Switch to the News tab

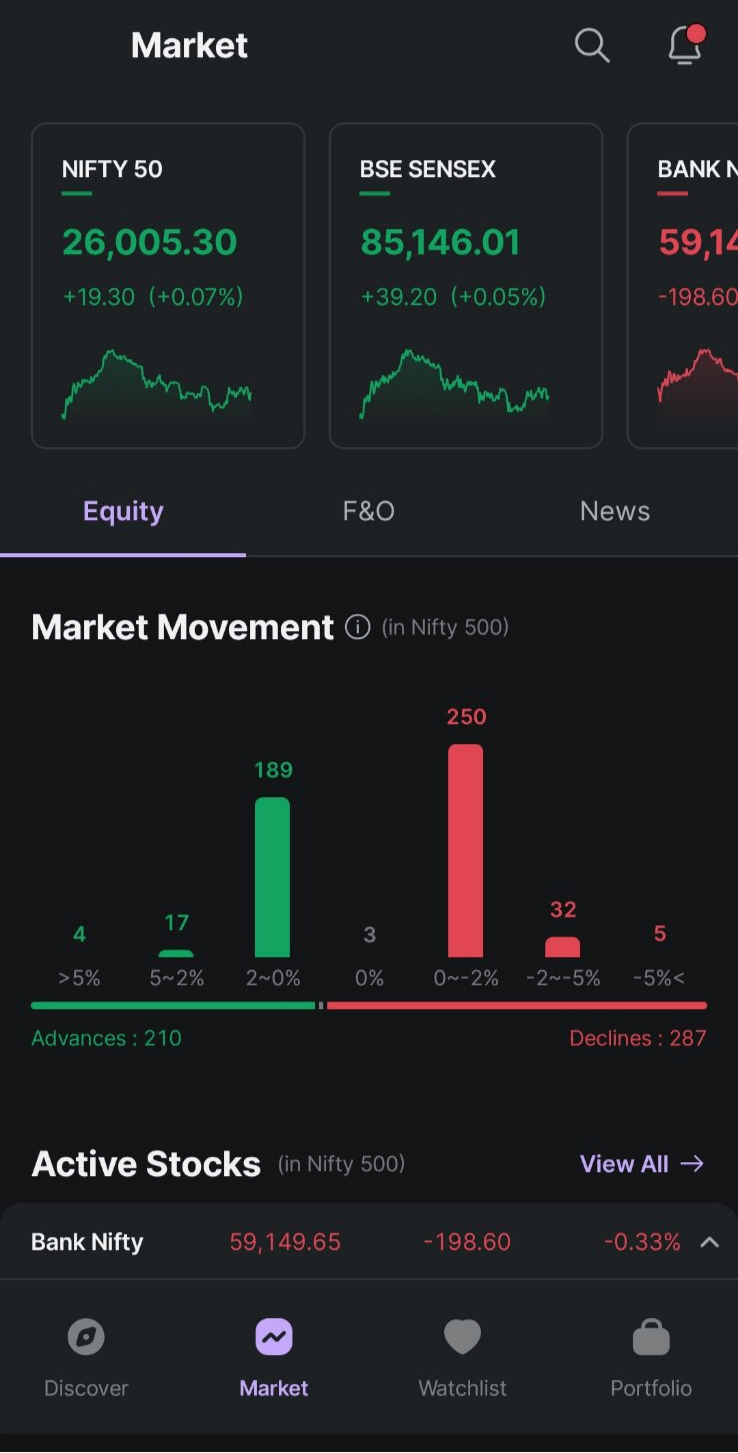click(x=614, y=511)
